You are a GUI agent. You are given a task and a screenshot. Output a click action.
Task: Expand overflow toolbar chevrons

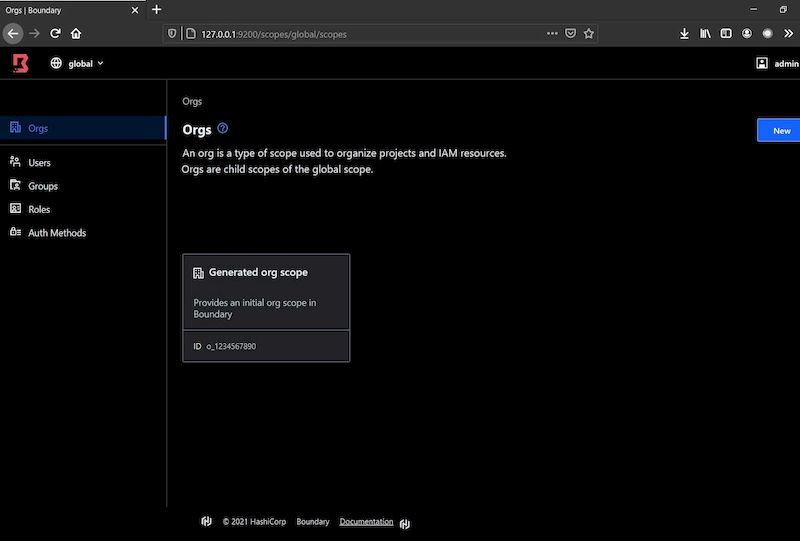pyautogui.click(x=788, y=34)
